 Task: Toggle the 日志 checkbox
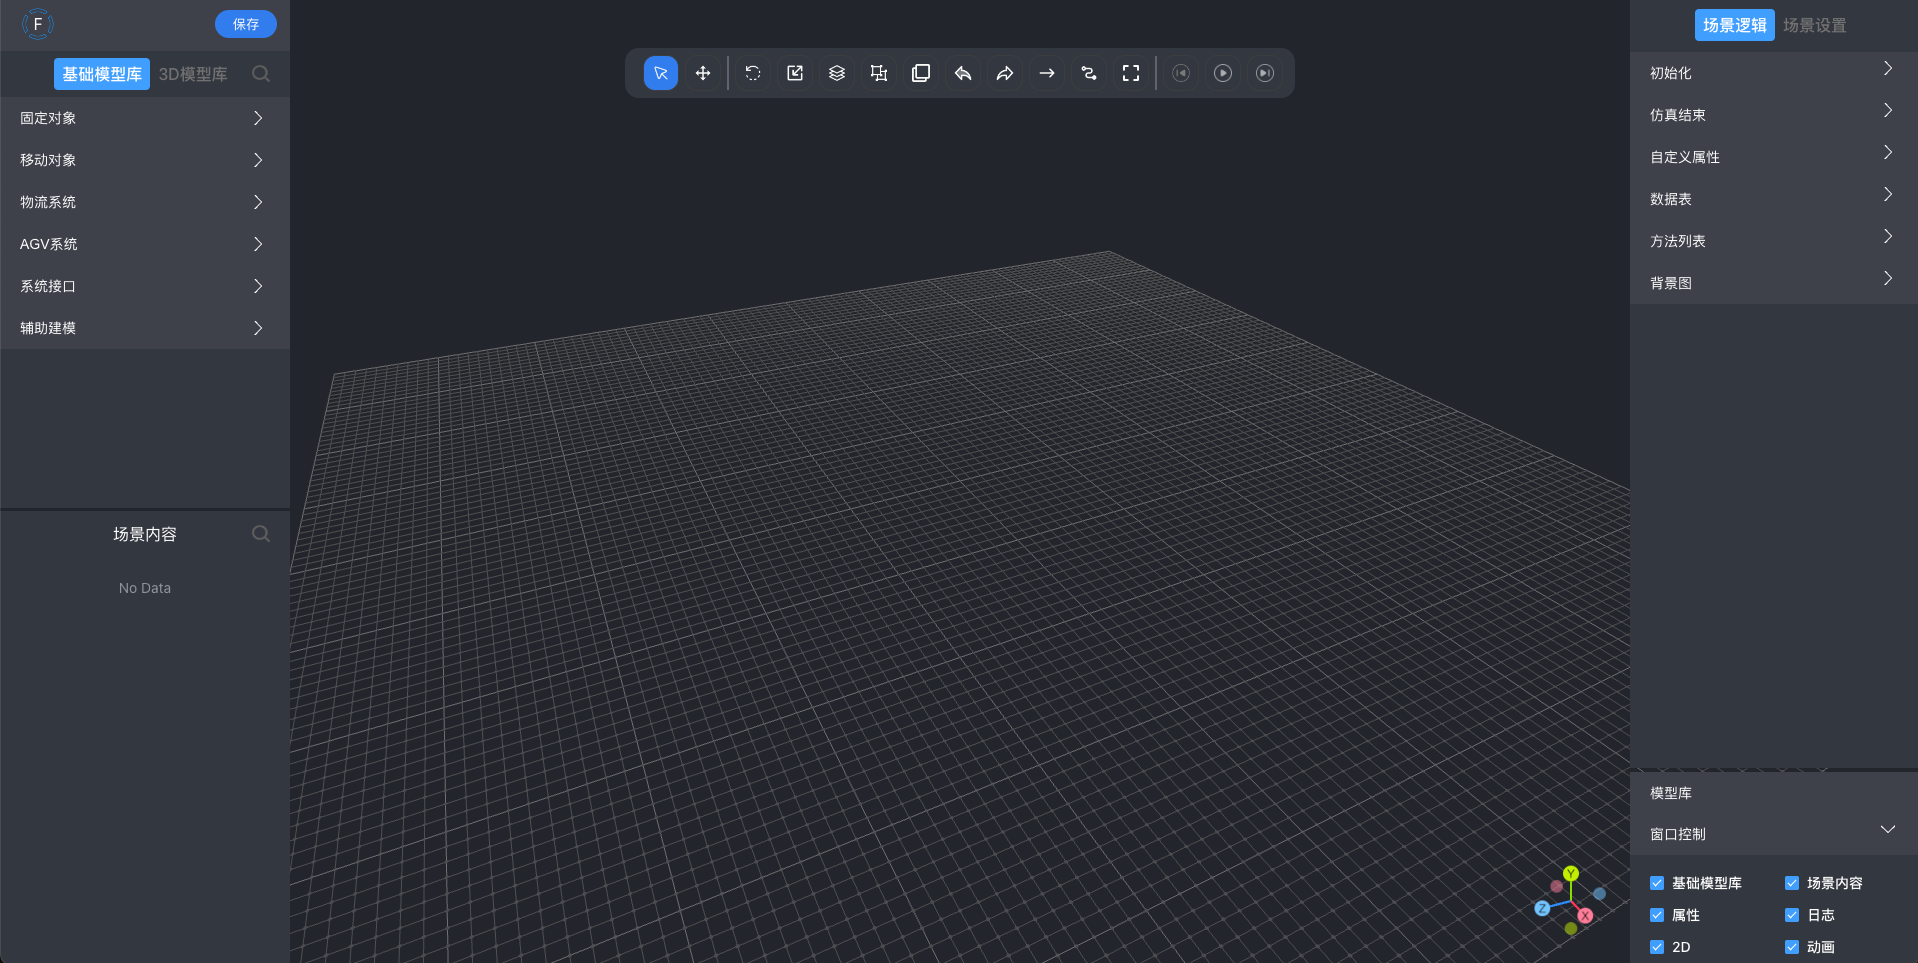1792,915
